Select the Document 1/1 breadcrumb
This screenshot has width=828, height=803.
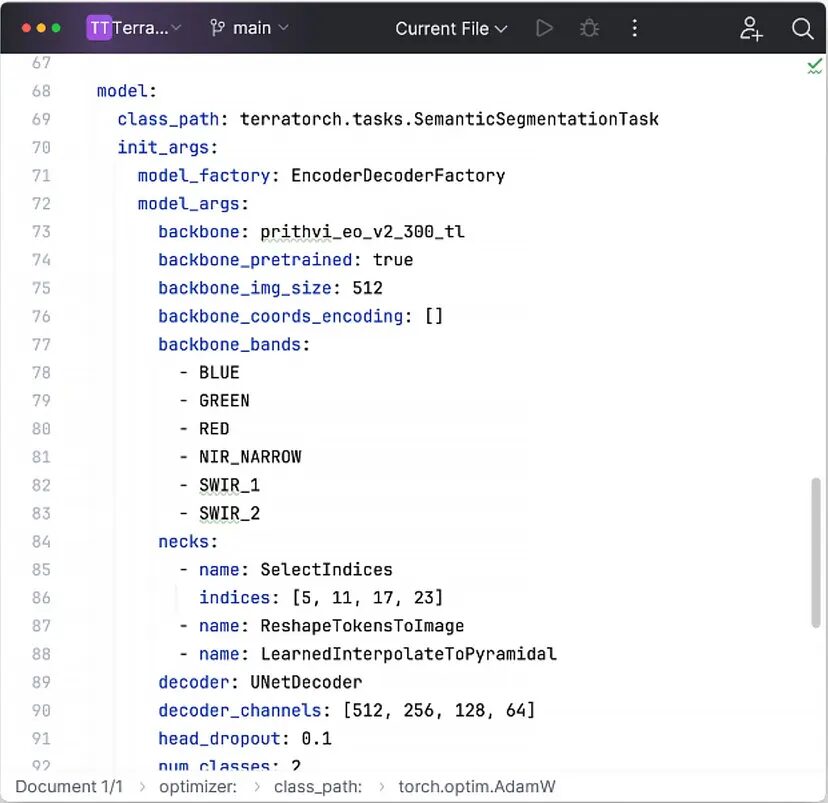click(x=69, y=786)
